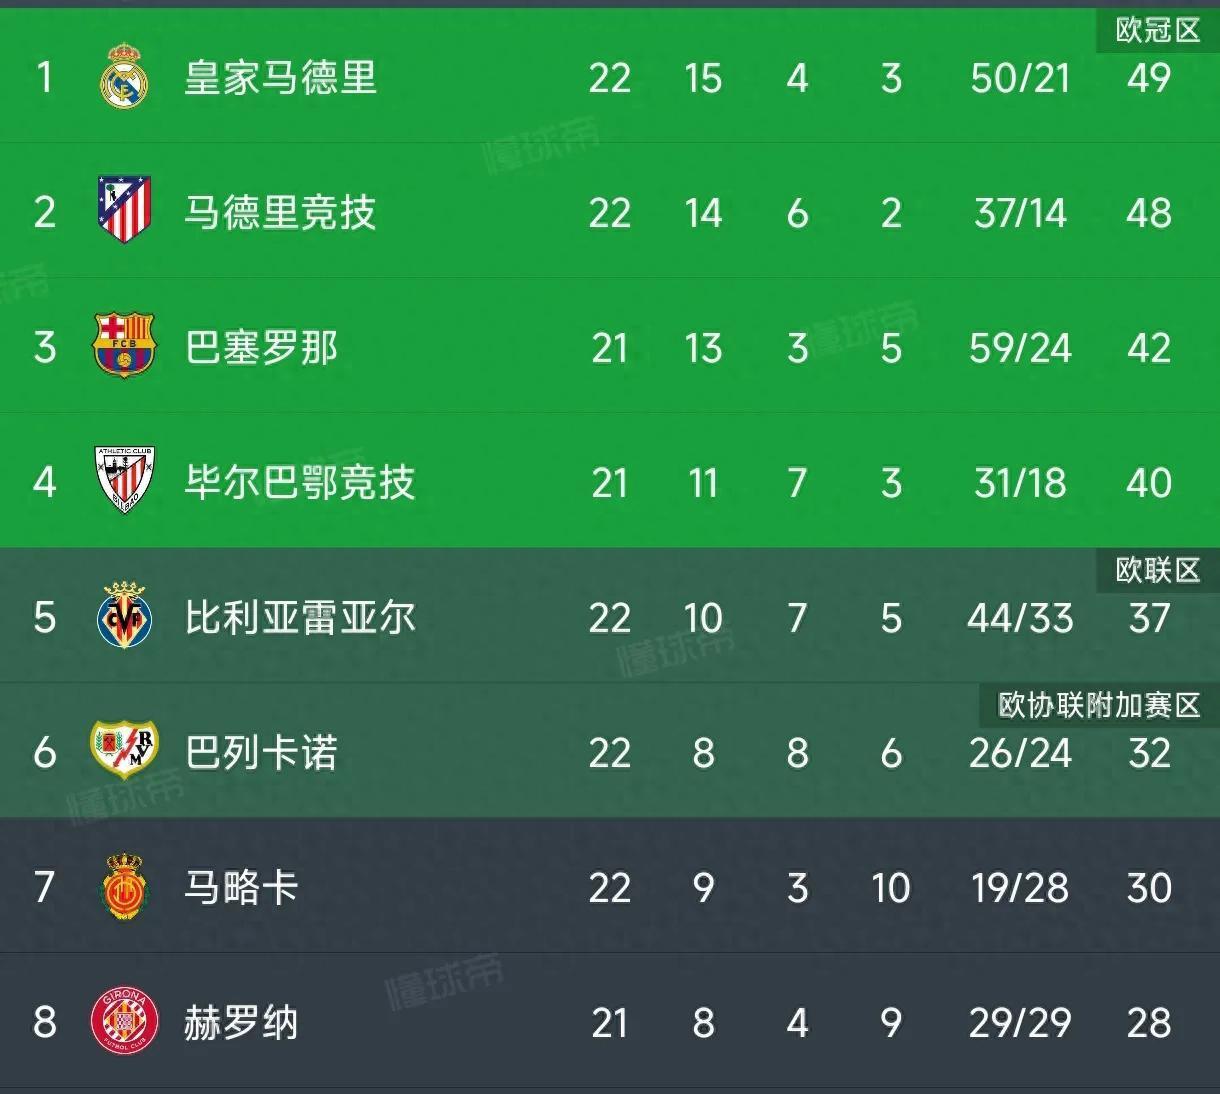
Task: Select the 巴塞罗那 team name
Action: [x=262, y=347]
